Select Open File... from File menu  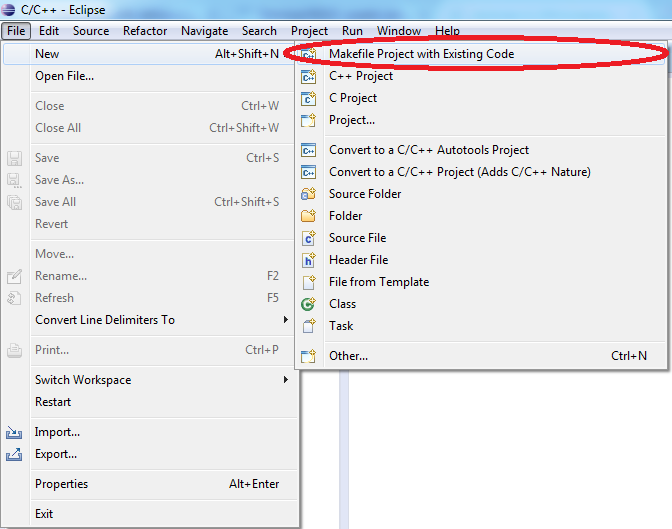tap(64, 76)
